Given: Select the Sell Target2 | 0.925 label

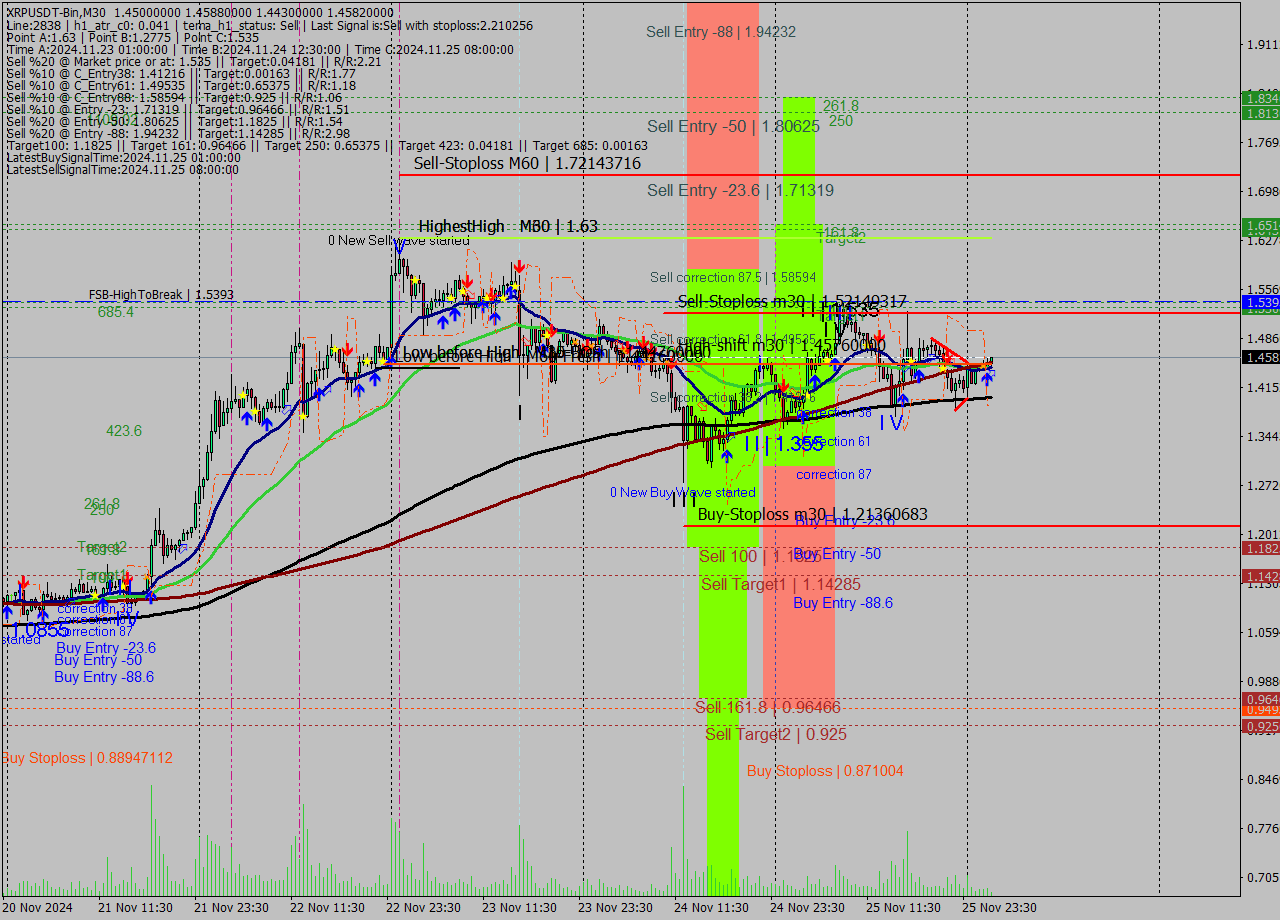Looking at the screenshot, I should click(776, 734).
